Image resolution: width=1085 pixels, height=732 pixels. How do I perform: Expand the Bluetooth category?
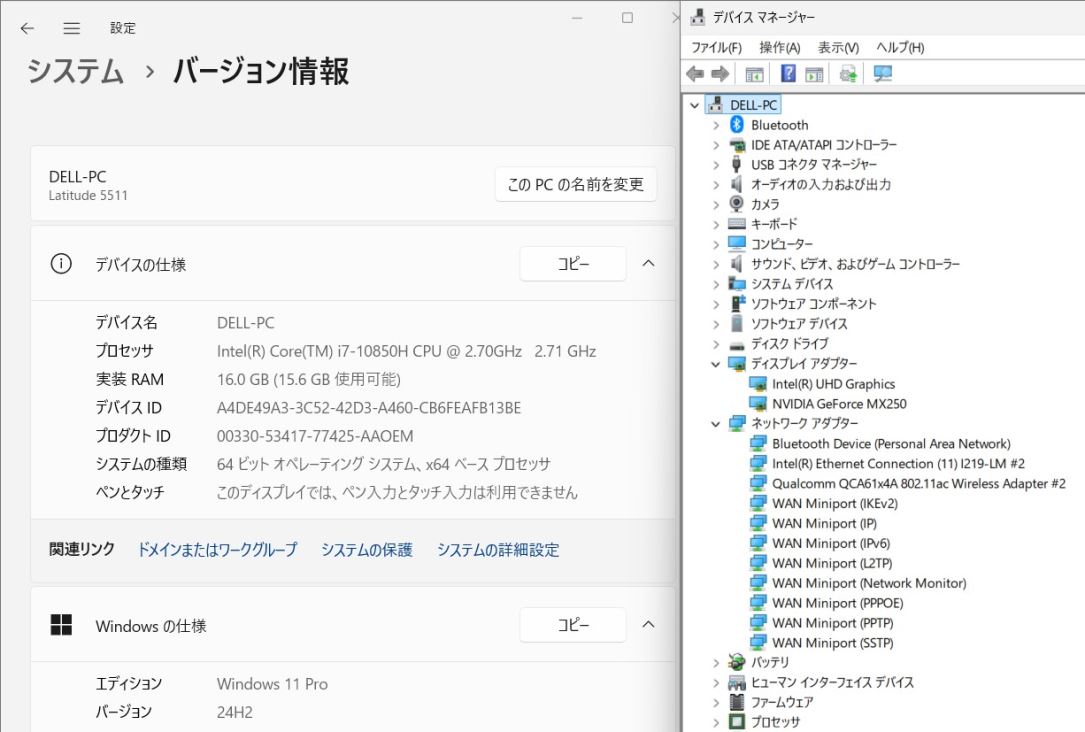click(716, 125)
